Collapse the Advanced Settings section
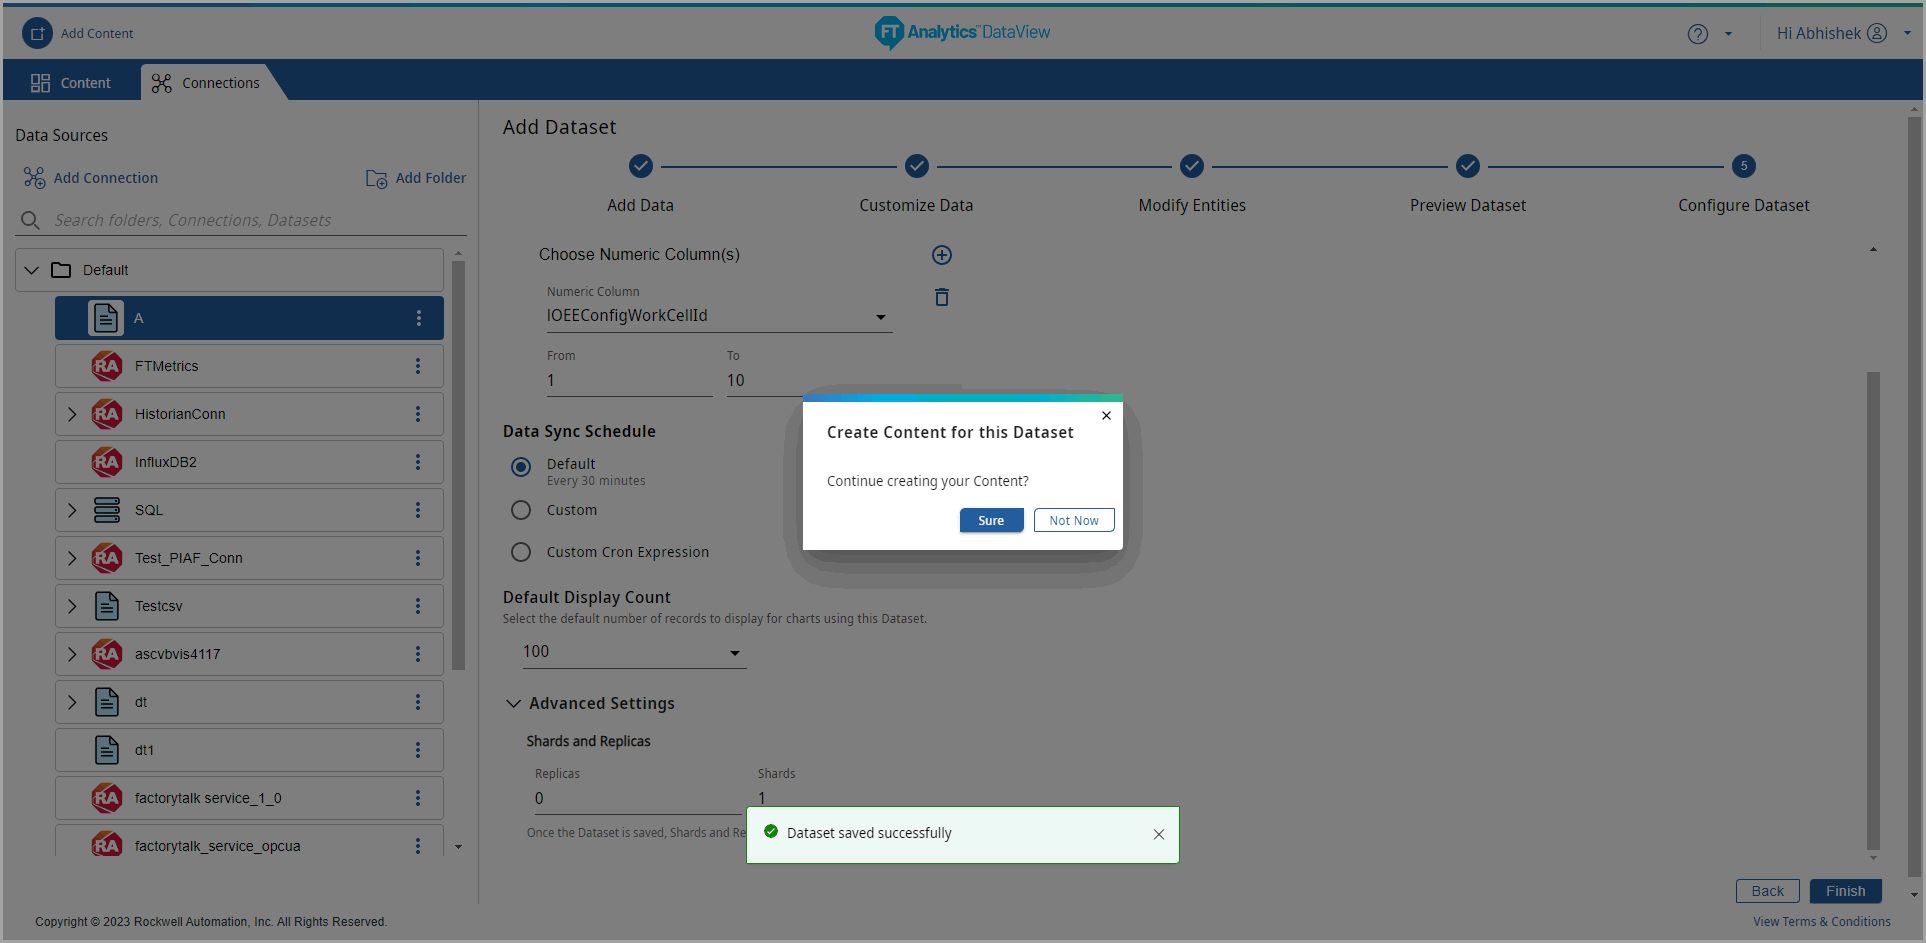 point(513,704)
